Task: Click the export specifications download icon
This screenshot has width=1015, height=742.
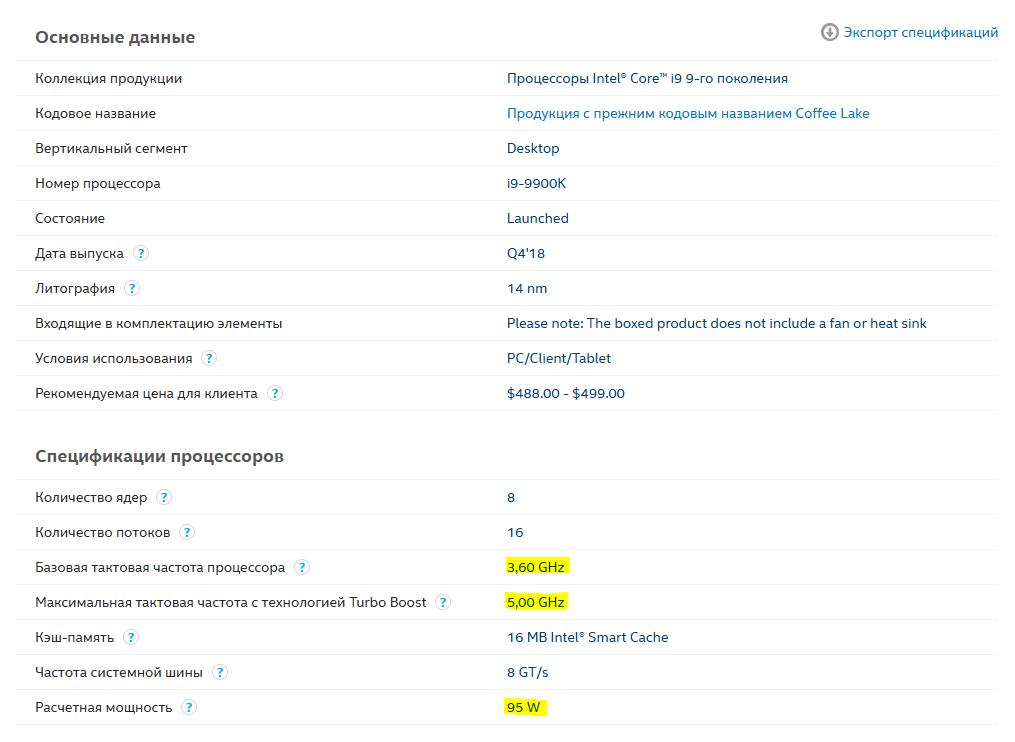Action: click(829, 32)
